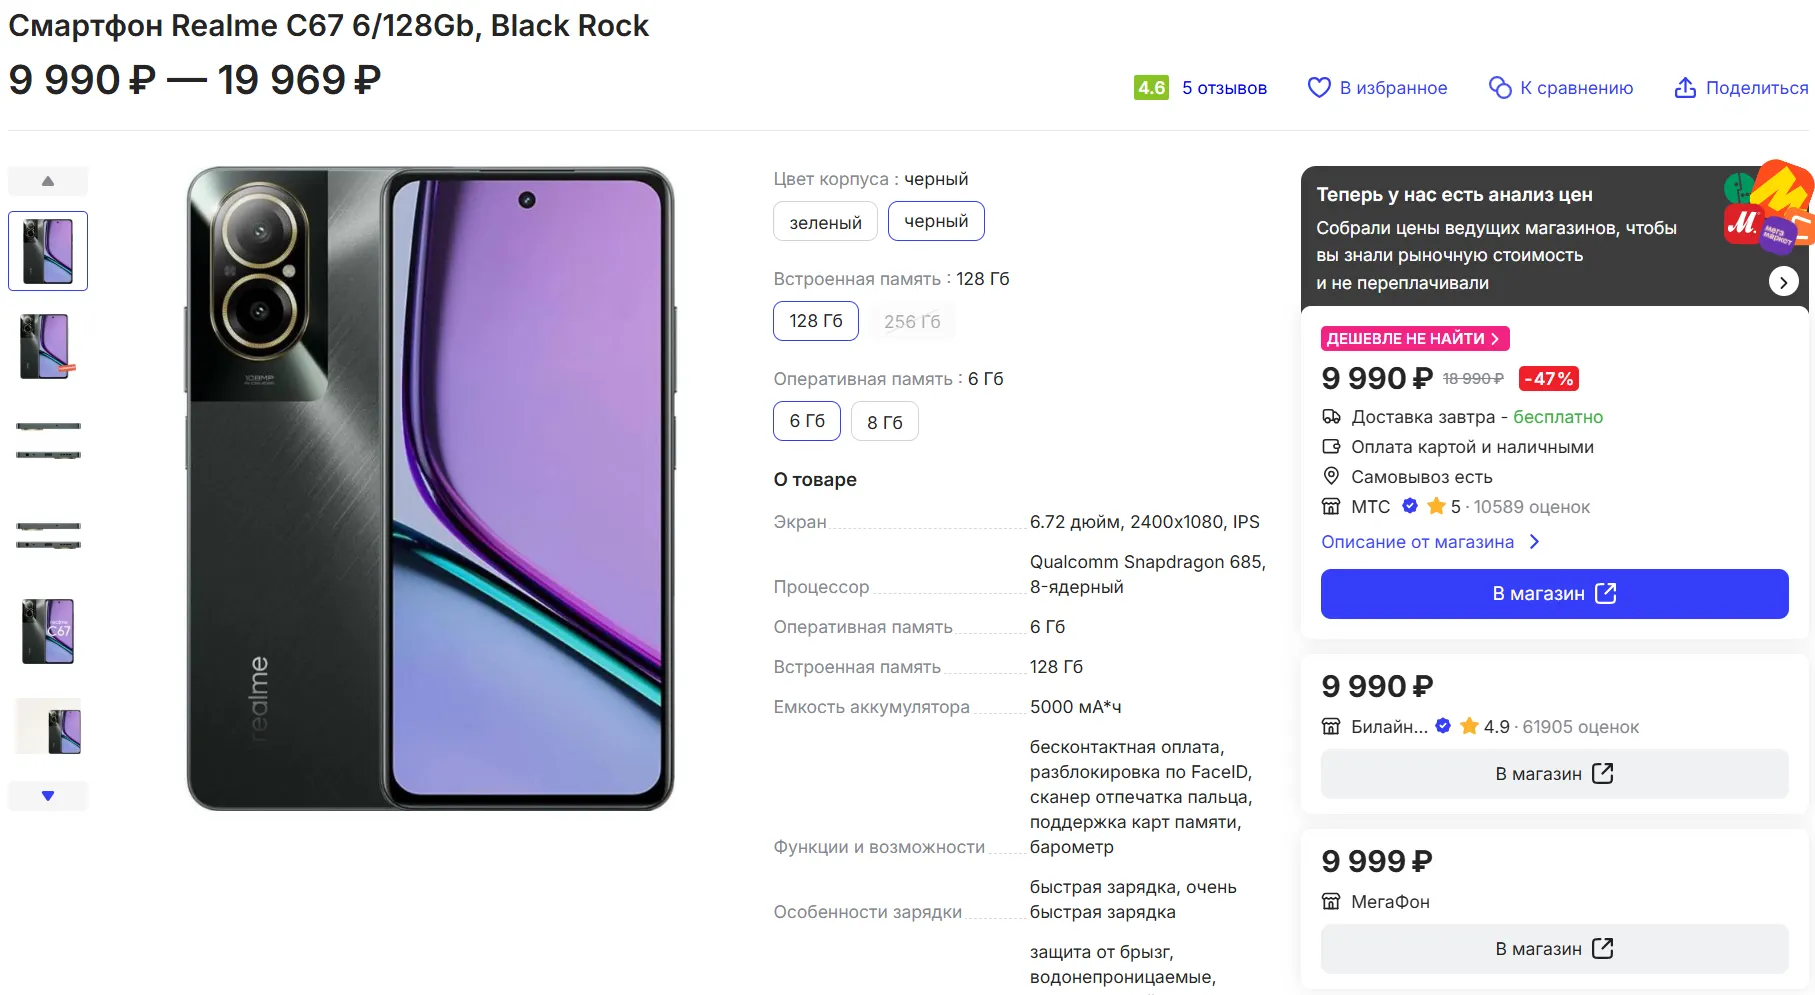Click the blue verified badge next to МТС

tap(1410, 506)
